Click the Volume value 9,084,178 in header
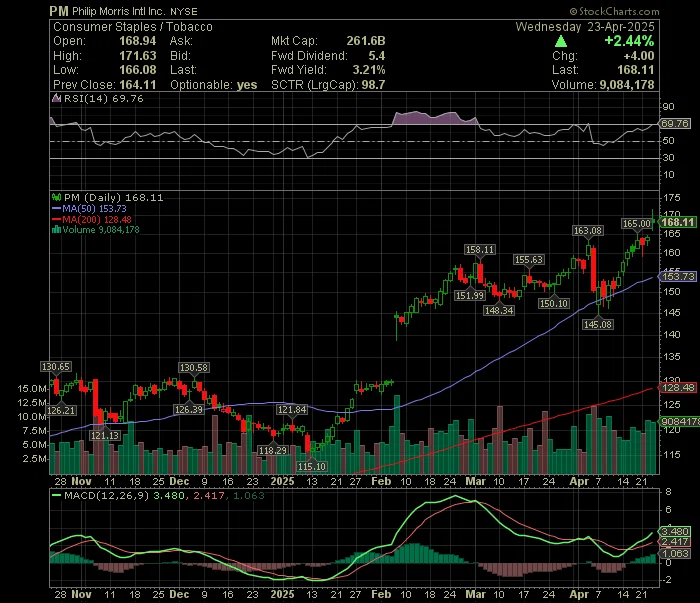Viewport: 700px width, 603px height. click(x=627, y=85)
